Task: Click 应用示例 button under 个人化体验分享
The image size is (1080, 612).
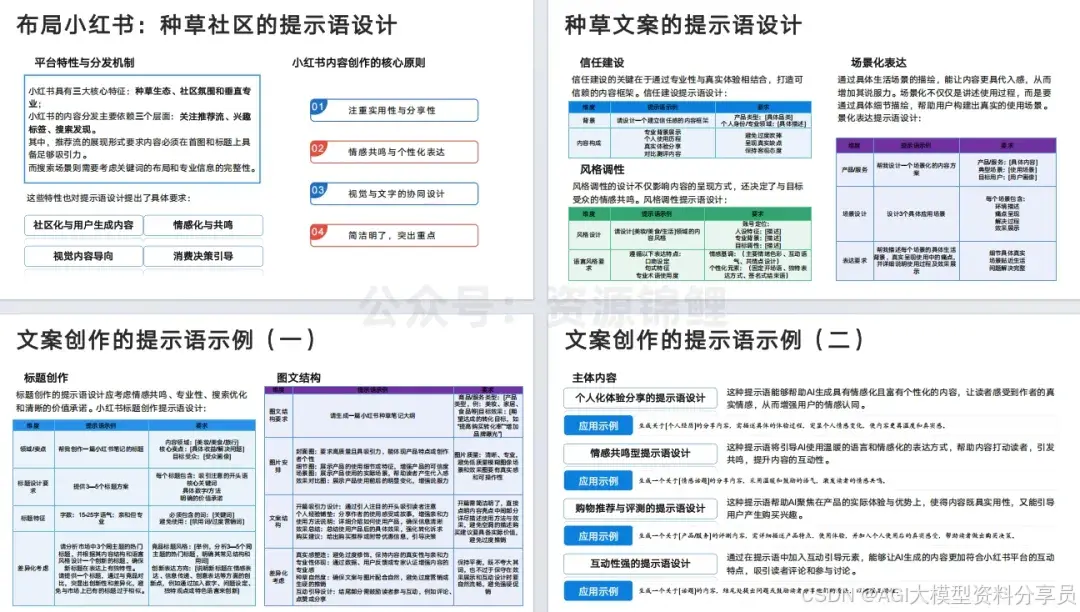Action: (x=598, y=426)
